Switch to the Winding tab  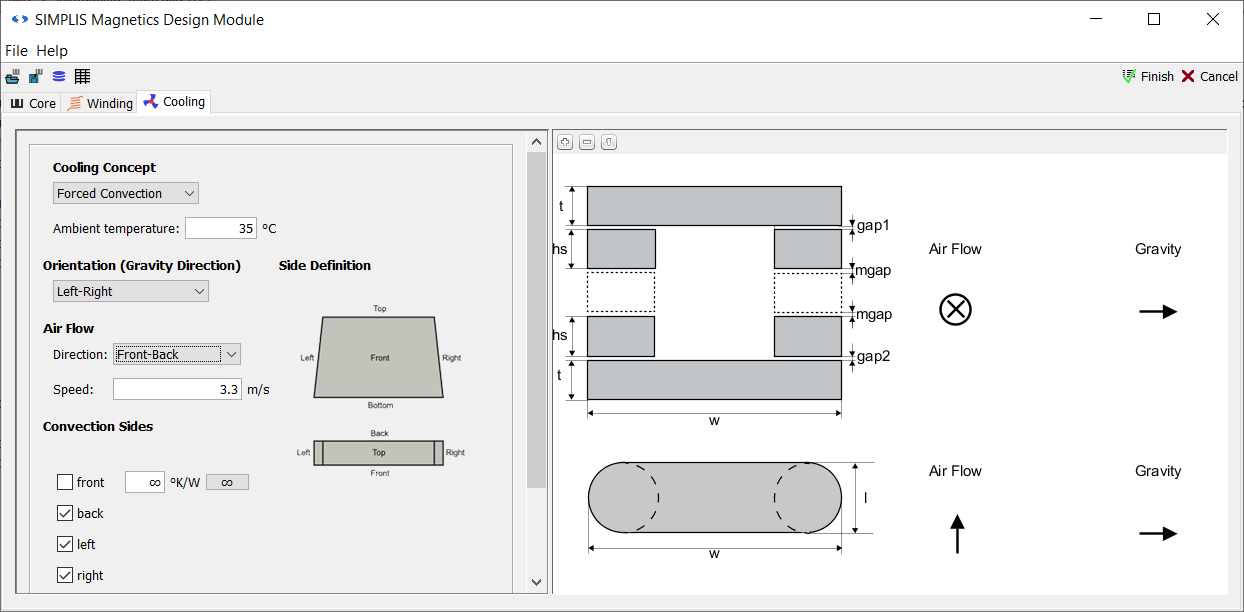coord(100,103)
